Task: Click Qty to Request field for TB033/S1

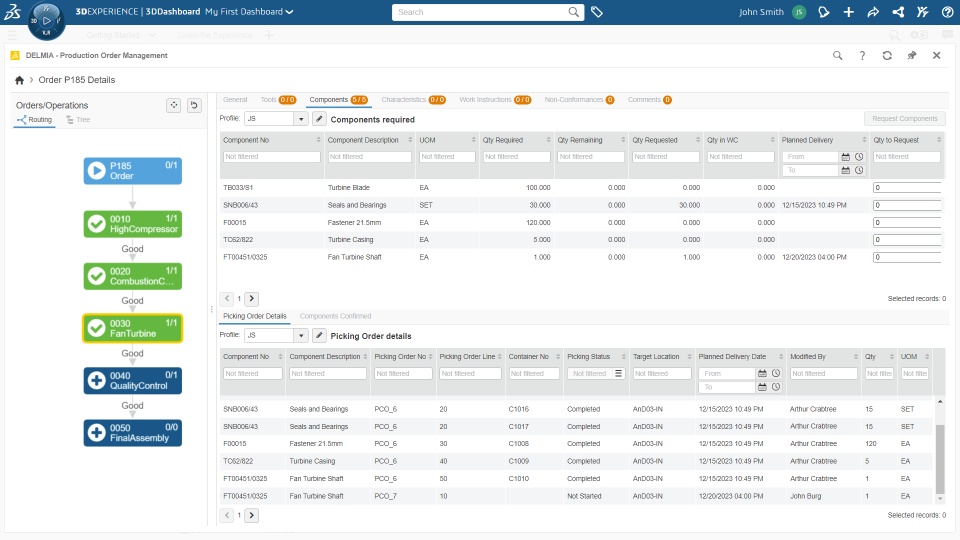Action: point(907,187)
